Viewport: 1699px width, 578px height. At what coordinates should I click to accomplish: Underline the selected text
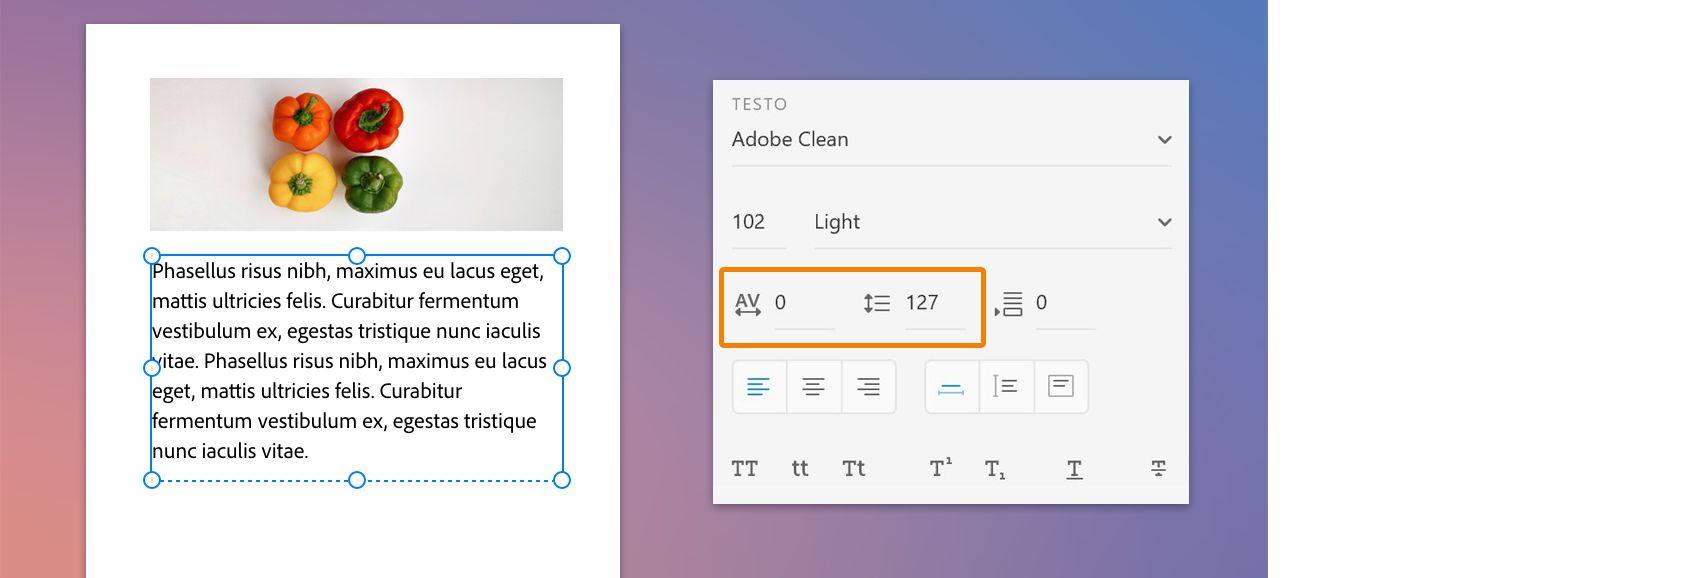[x=1074, y=469]
